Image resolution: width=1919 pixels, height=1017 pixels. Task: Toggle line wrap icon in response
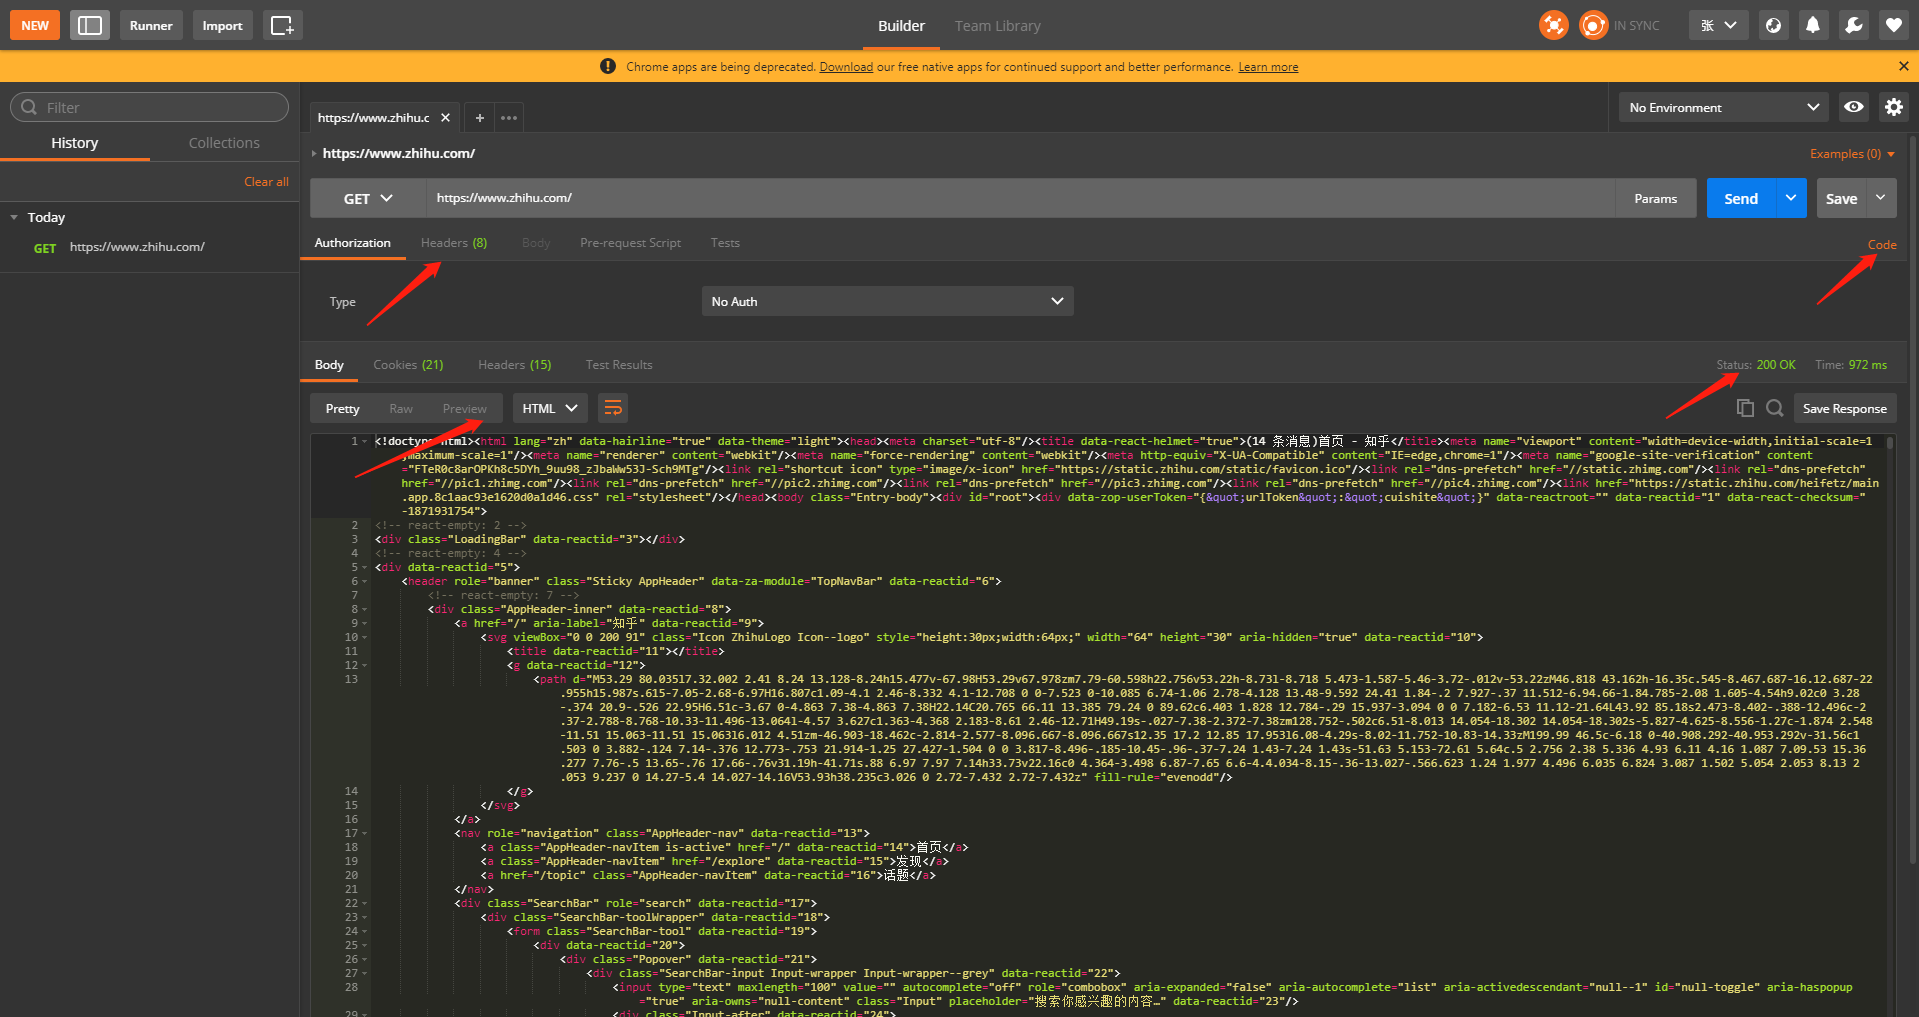coord(613,407)
